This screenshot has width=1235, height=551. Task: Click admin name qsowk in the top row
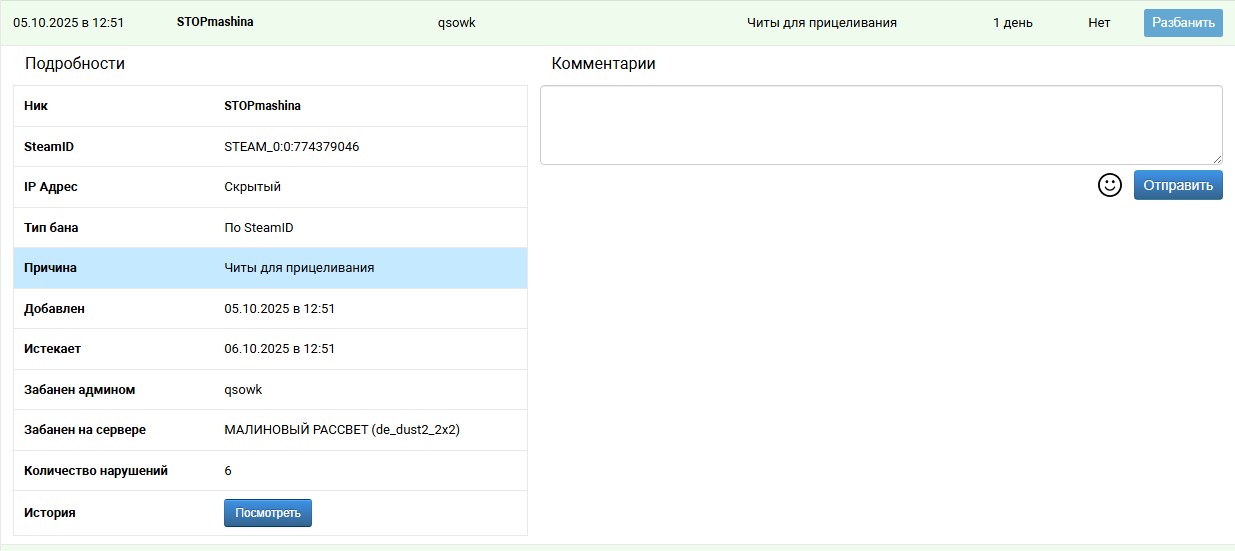(x=456, y=23)
